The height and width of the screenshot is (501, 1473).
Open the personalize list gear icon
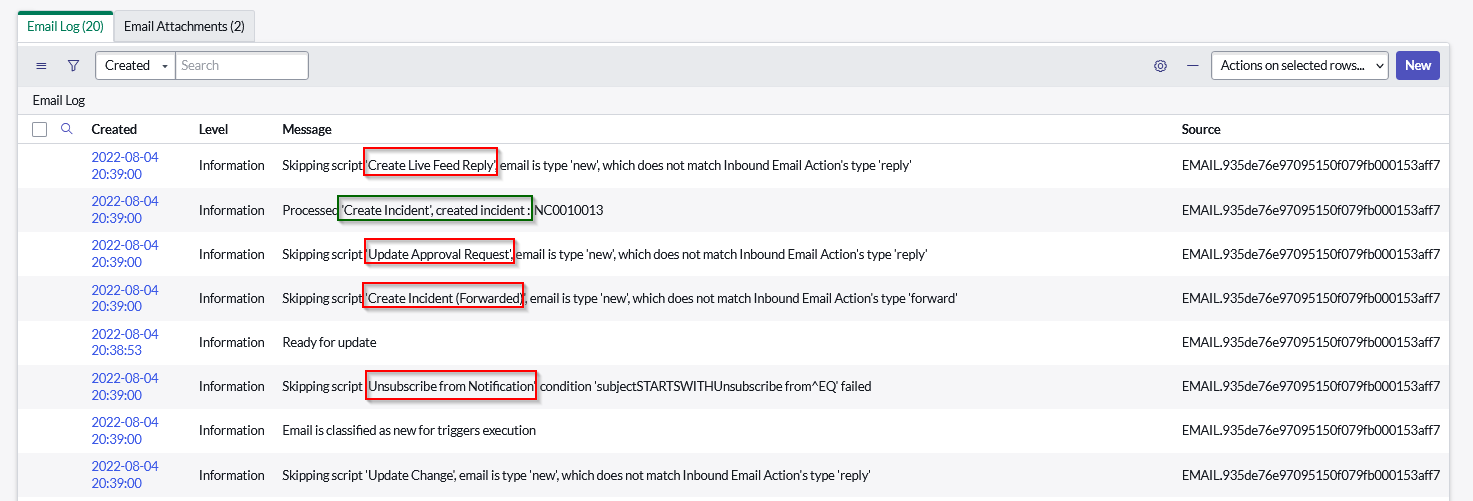pyautogui.click(x=1160, y=66)
